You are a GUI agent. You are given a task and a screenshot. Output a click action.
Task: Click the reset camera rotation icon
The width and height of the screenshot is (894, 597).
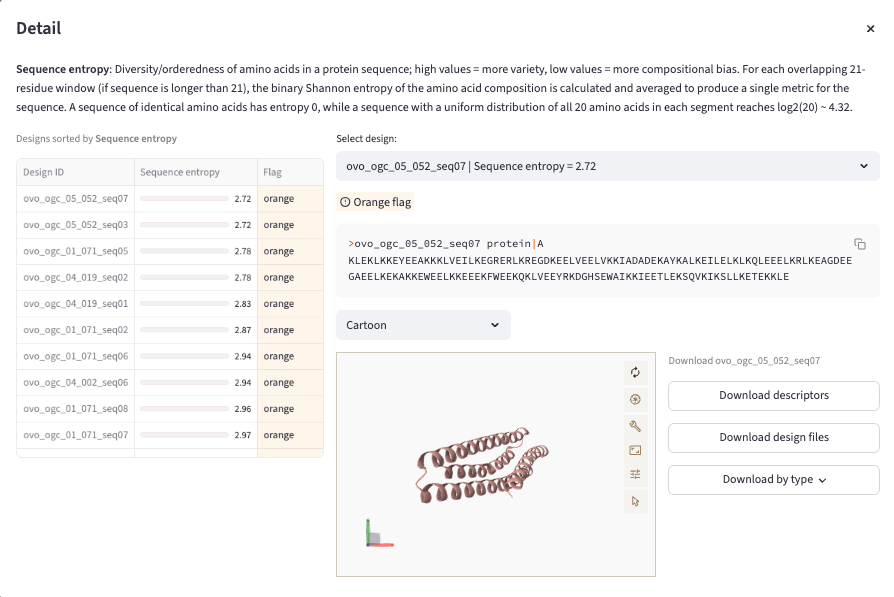[x=636, y=371]
